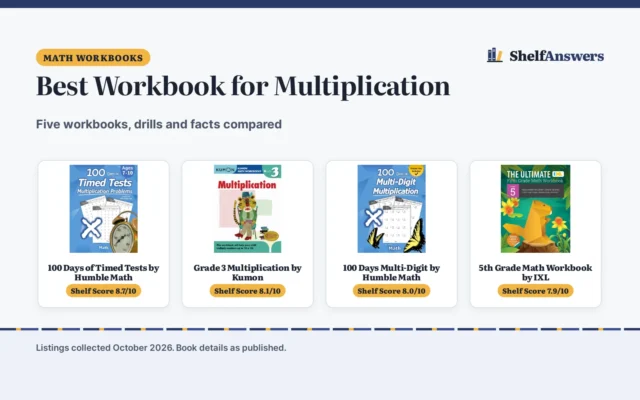Select the Shelf Score 7.9/10 badge
This screenshot has height=400, width=640.
tap(536, 291)
